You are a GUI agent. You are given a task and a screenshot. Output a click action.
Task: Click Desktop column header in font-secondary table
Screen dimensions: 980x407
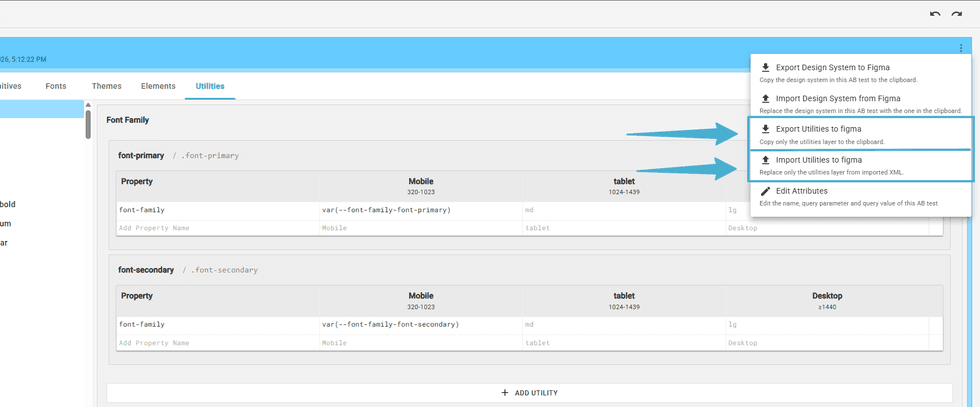pyautogui.click(x=828, y=301)
